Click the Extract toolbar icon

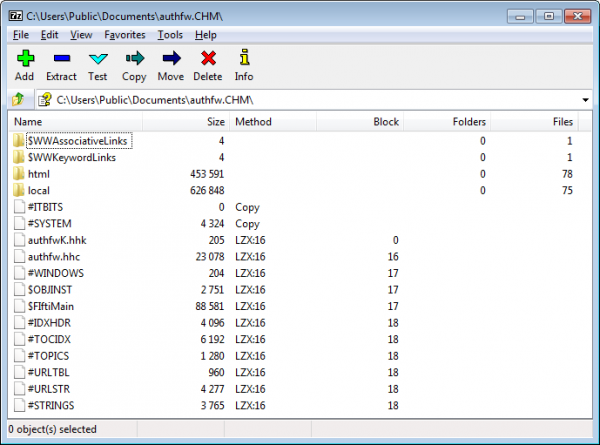click(x=62, y=58)
